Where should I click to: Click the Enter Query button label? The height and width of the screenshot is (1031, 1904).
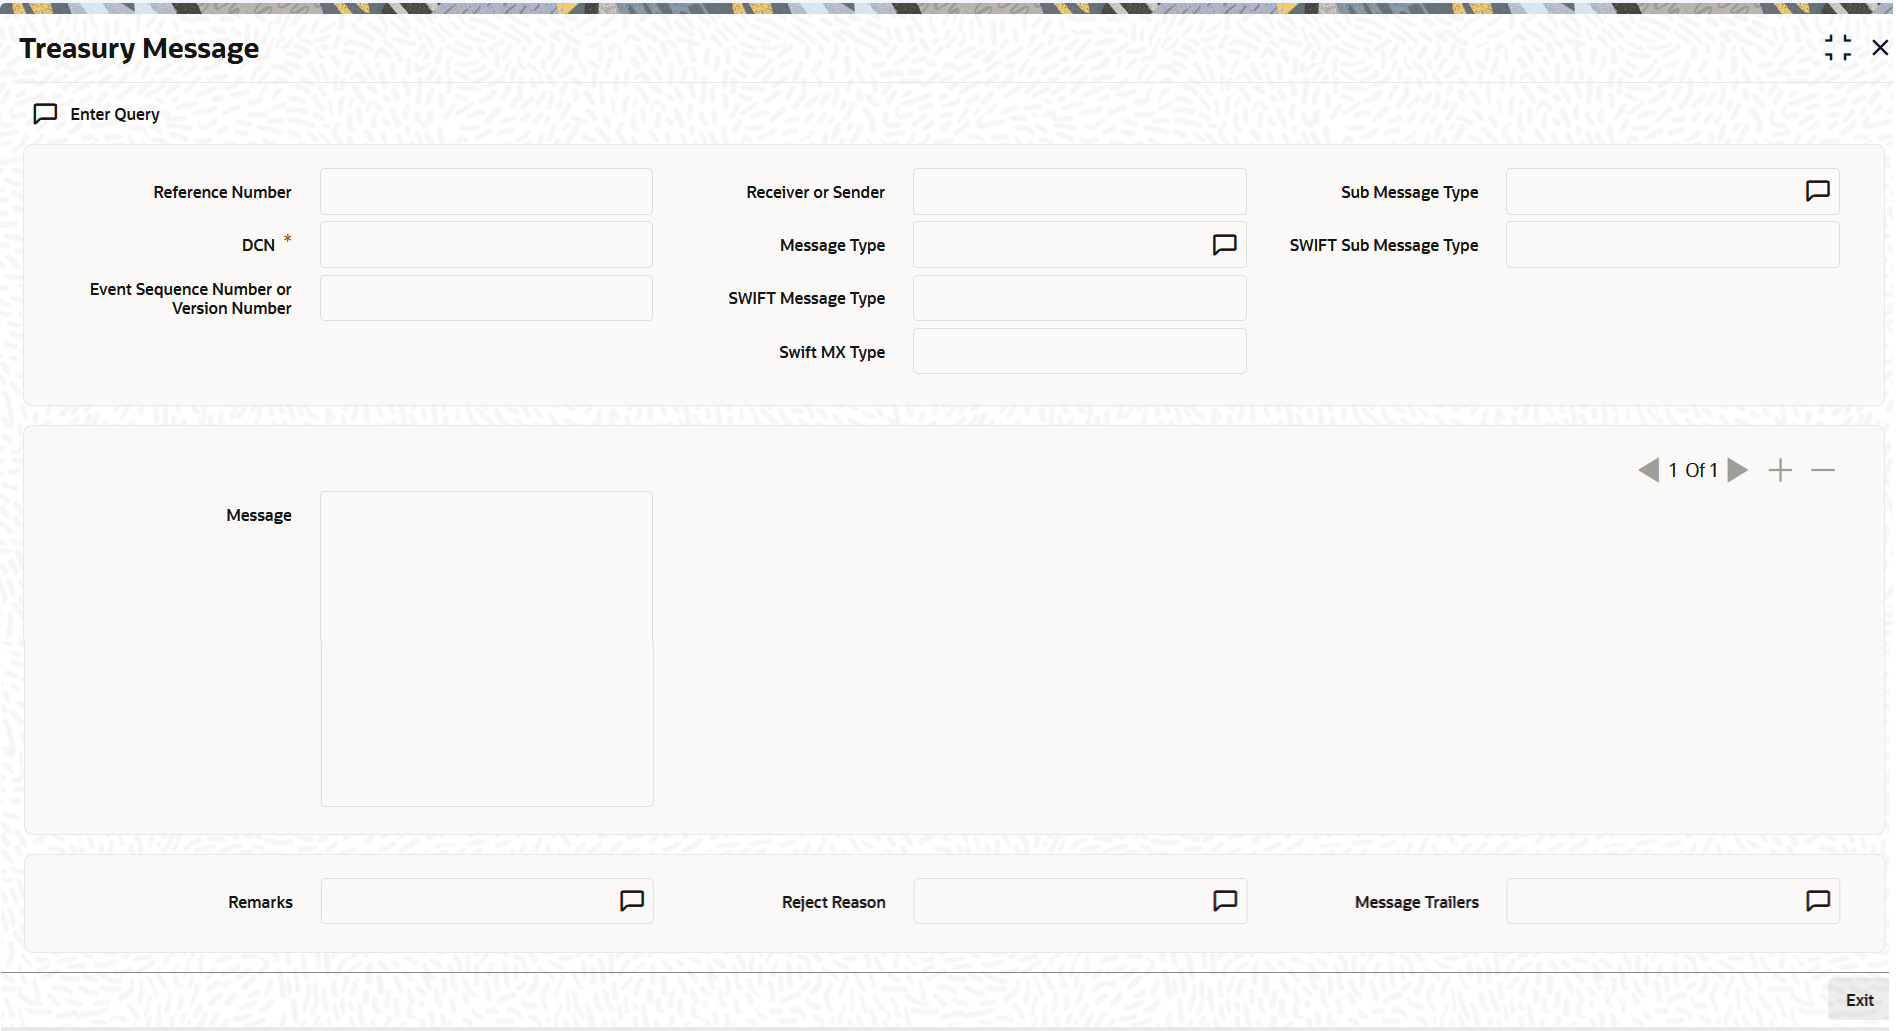115,114
